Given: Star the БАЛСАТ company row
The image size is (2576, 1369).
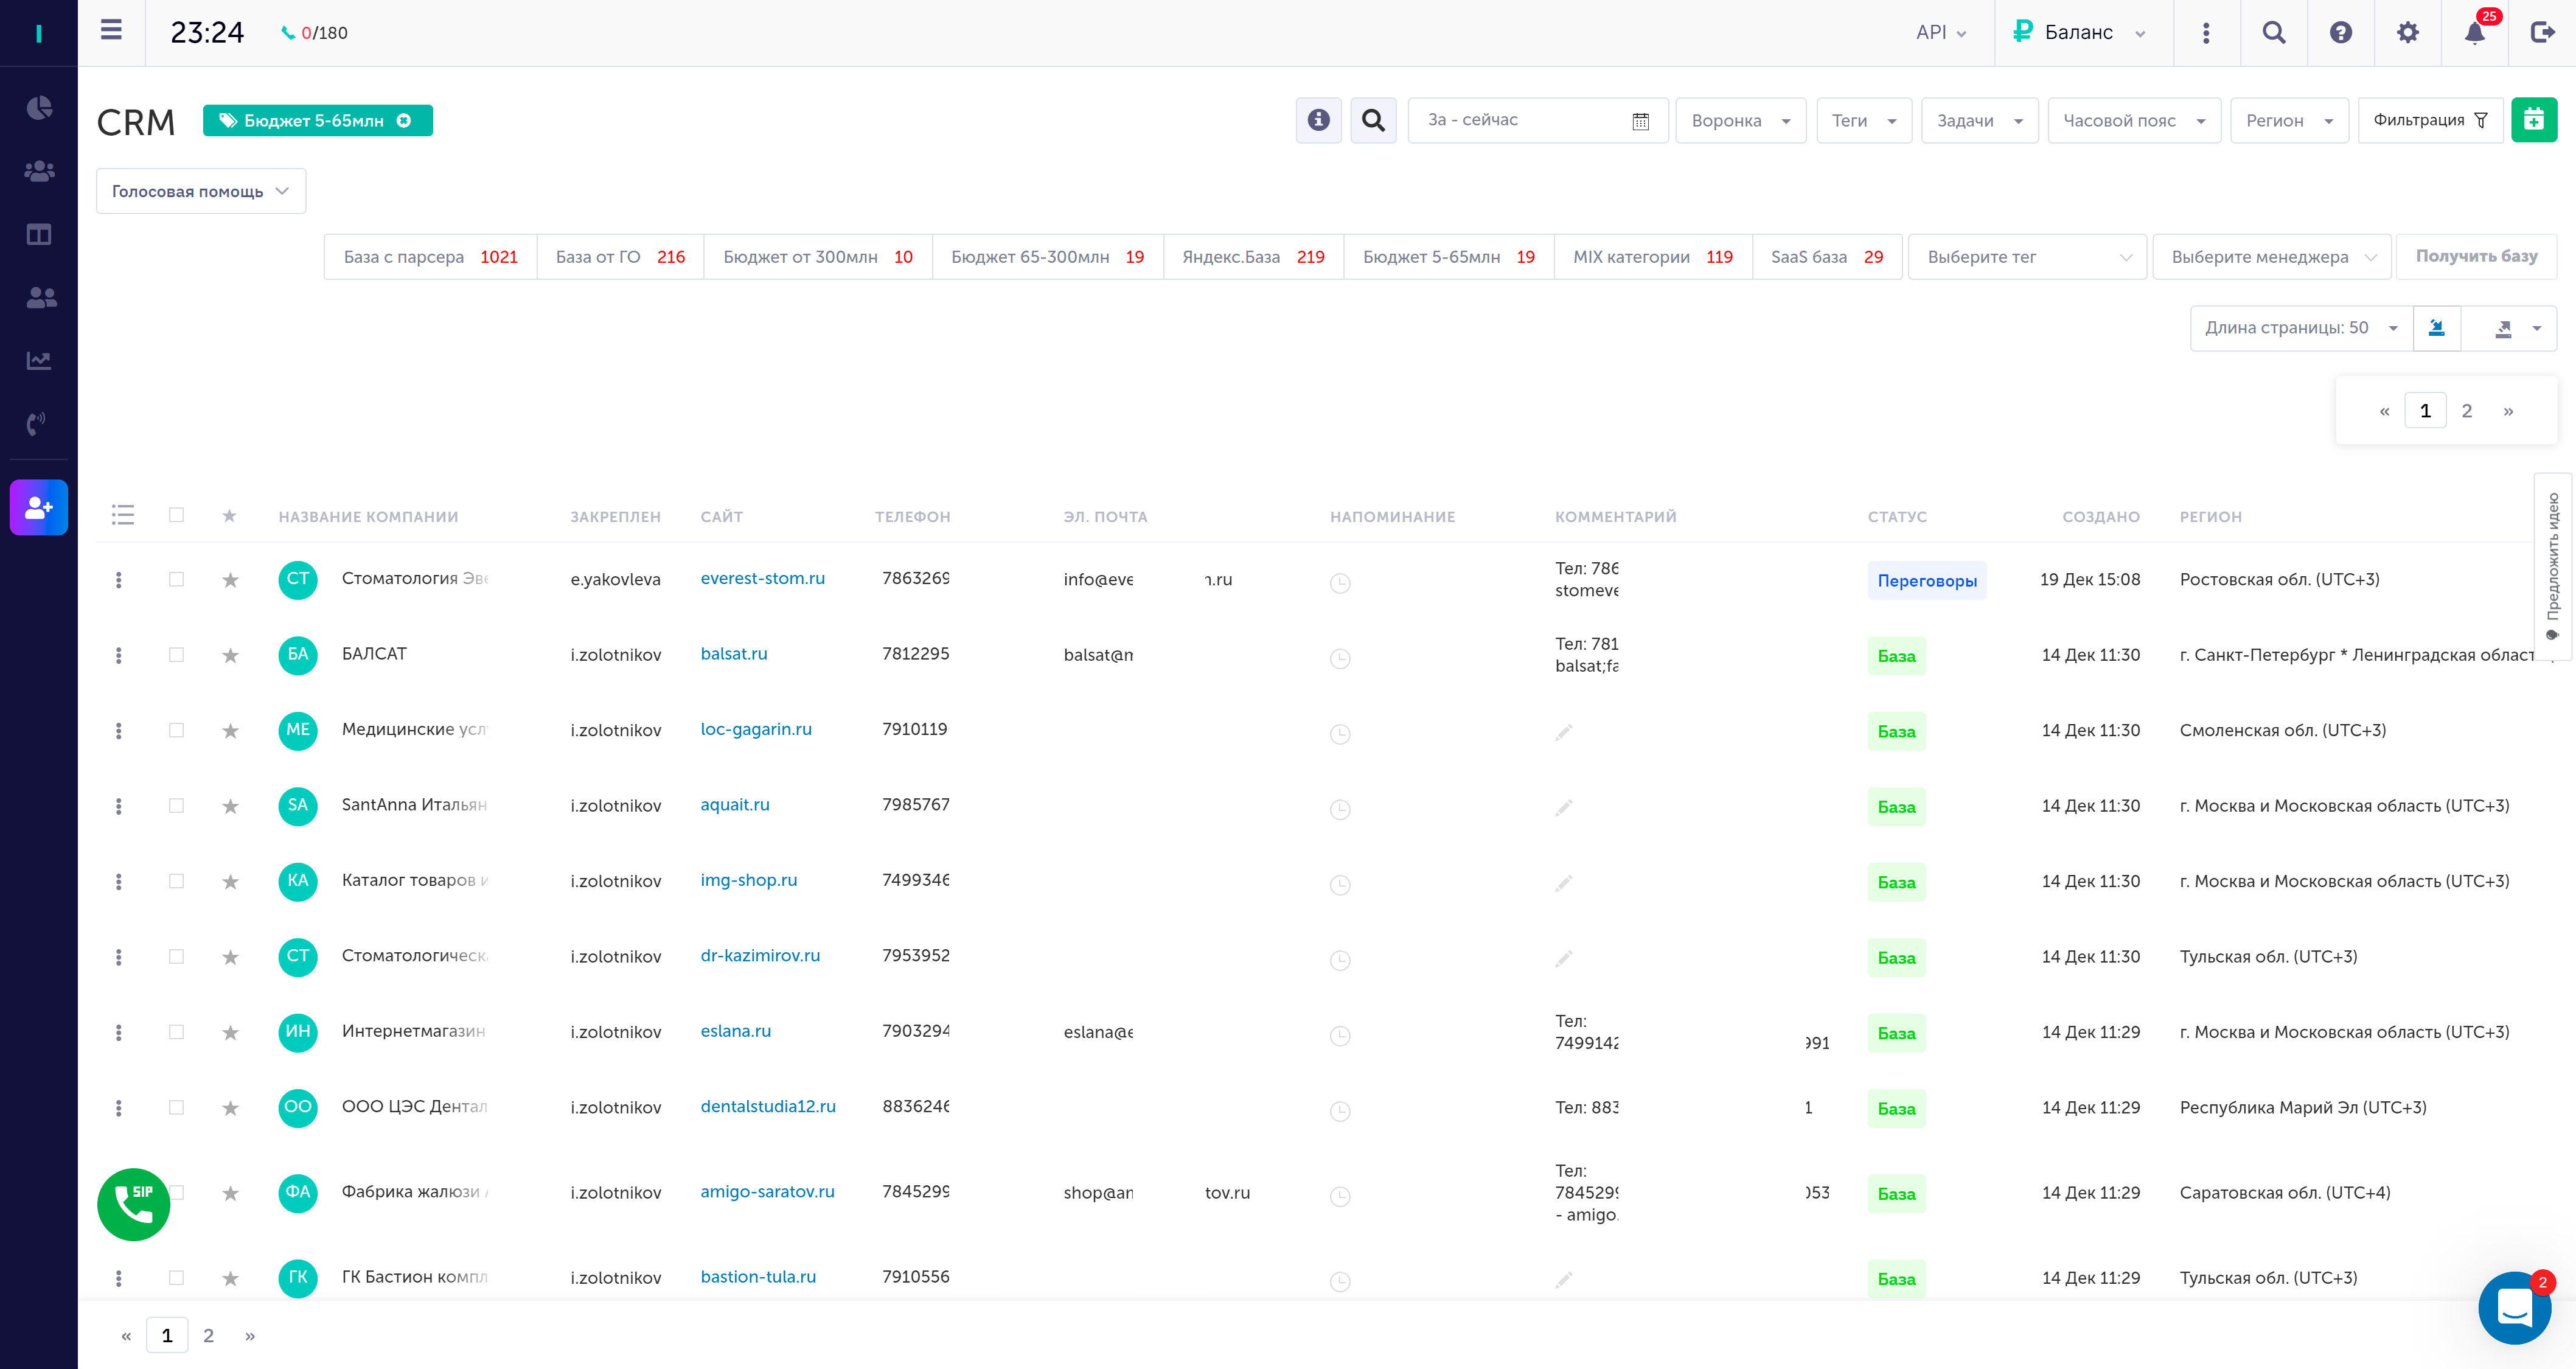Looking at the screenshot, I should (230, 655).
